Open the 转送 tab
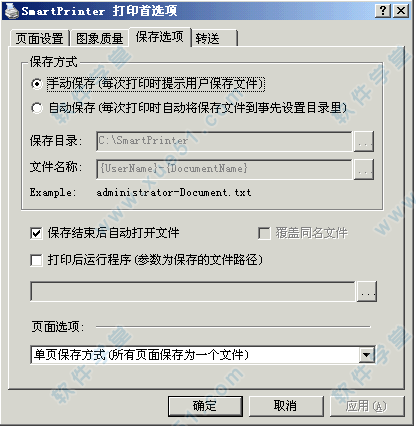 [215, 38]
